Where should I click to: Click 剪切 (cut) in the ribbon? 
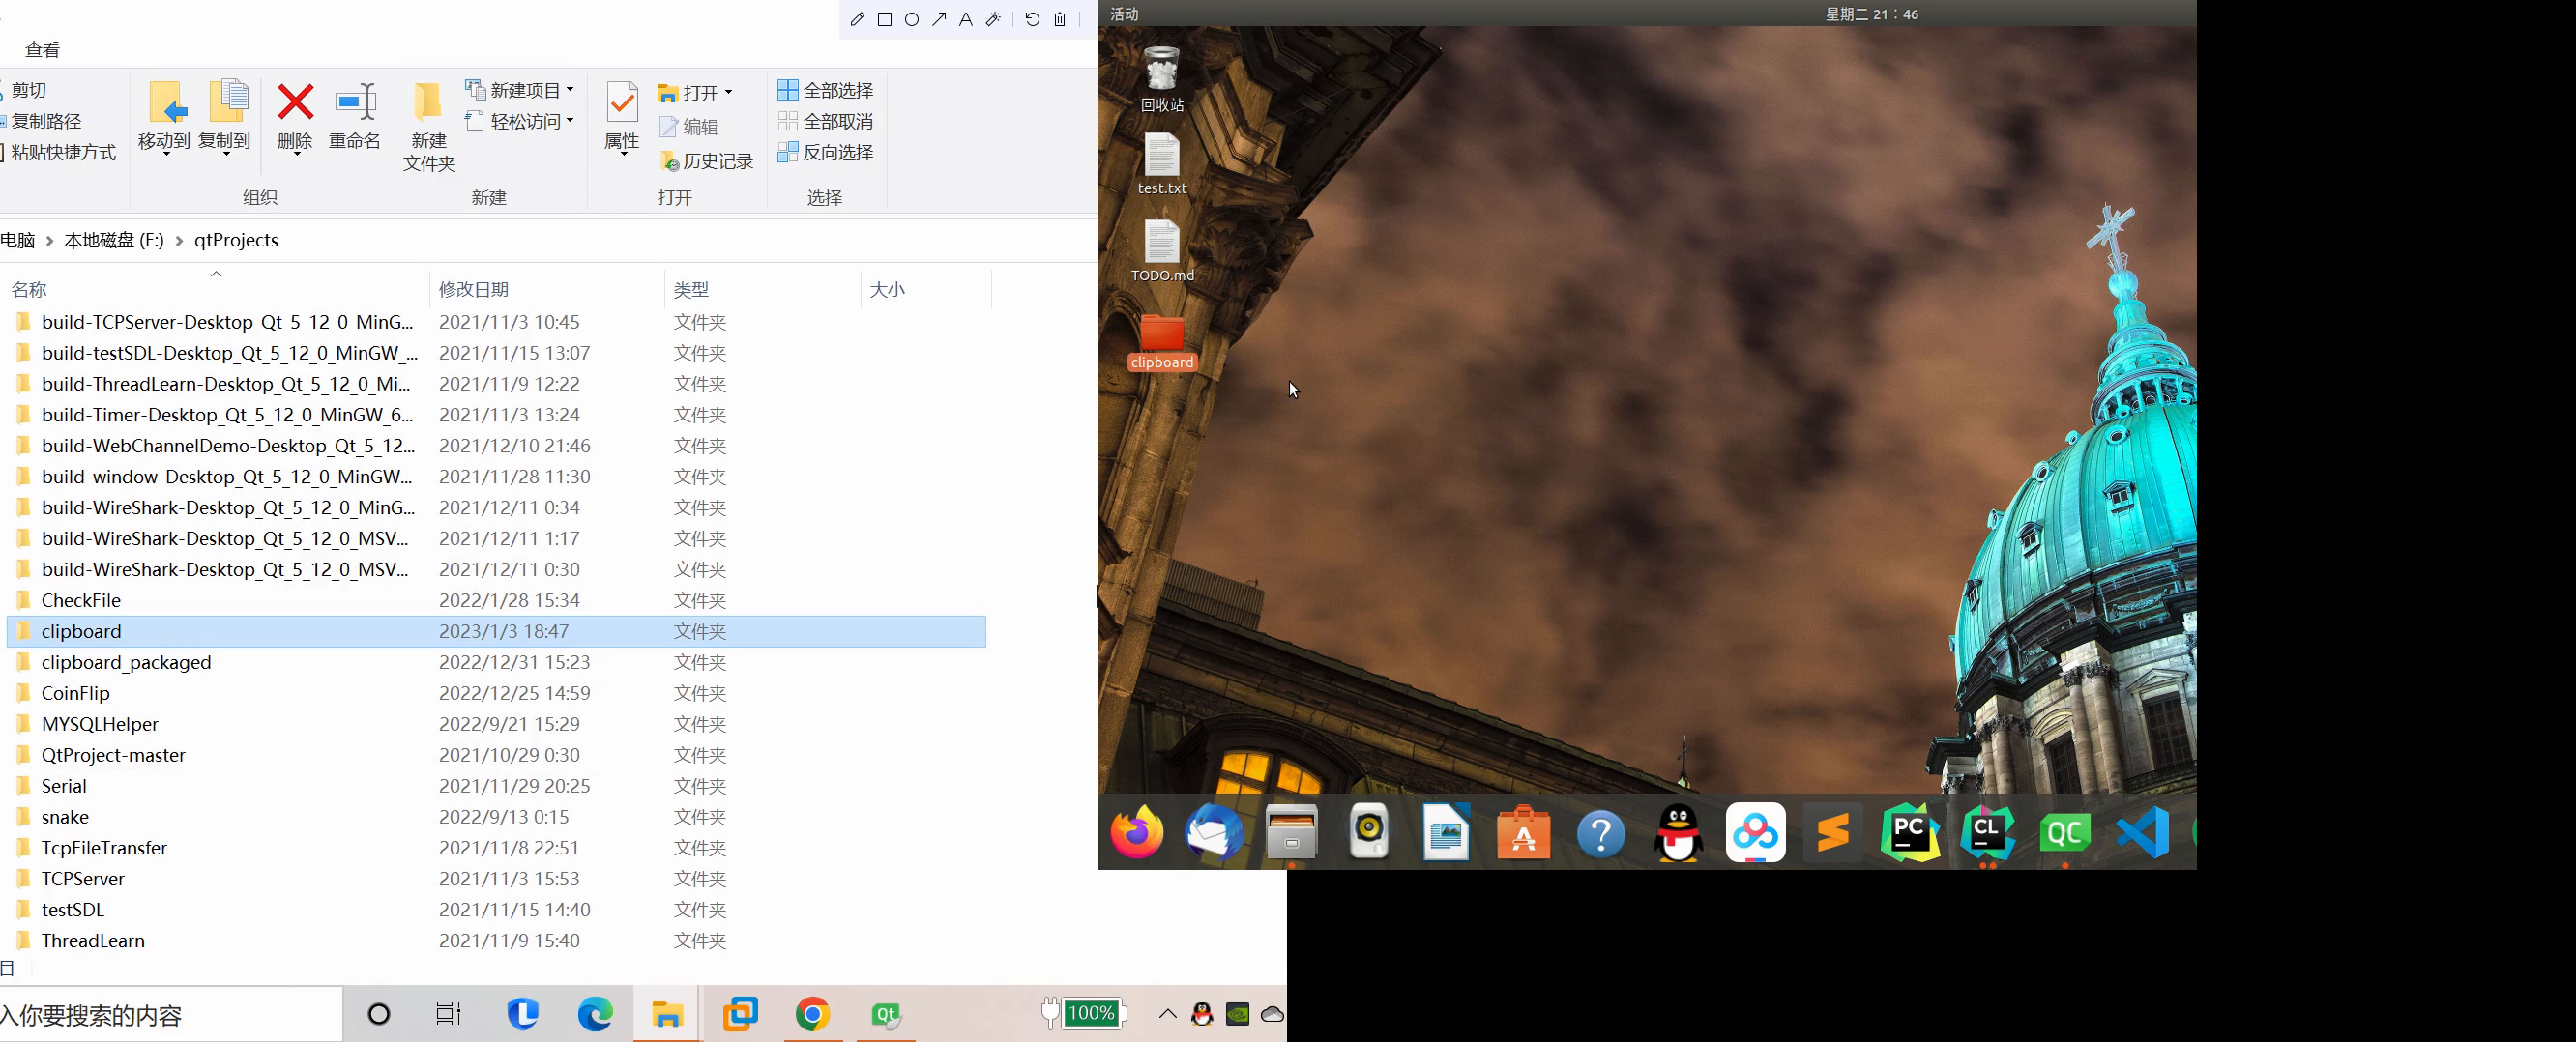point(25,90)
